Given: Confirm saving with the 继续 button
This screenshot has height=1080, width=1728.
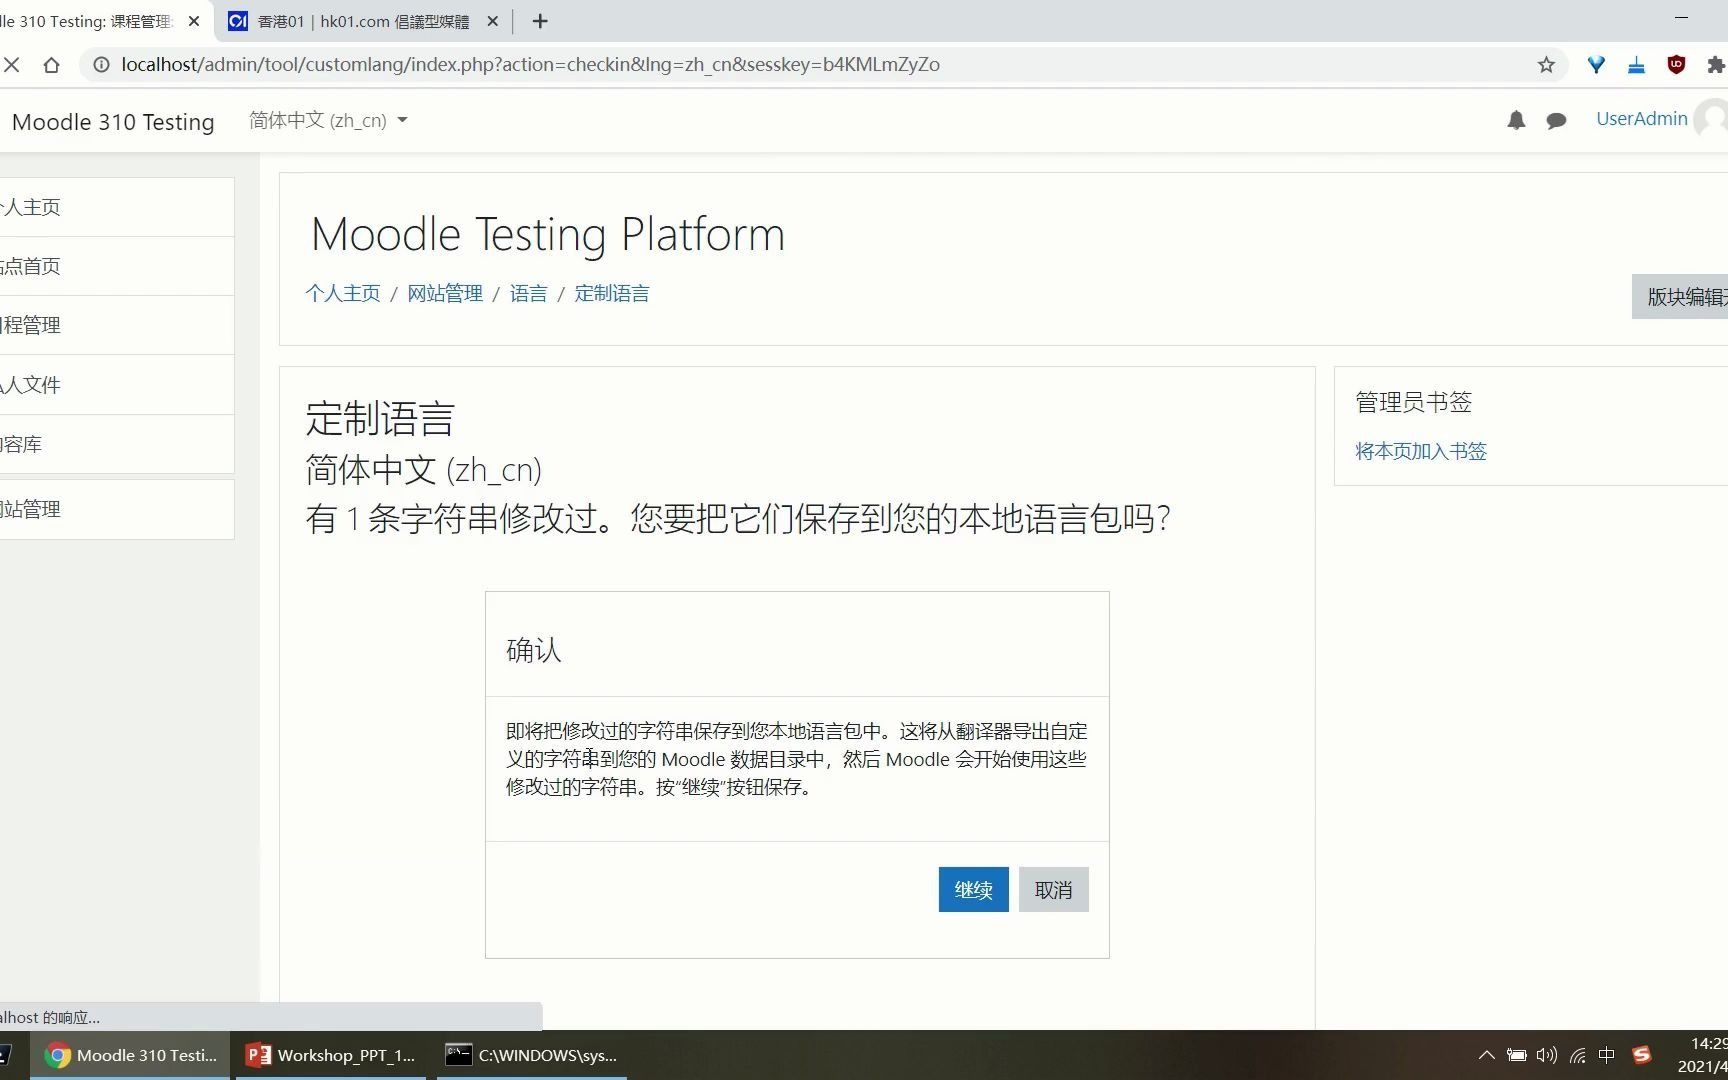Looking at the screenshot, I should (973, 889).
